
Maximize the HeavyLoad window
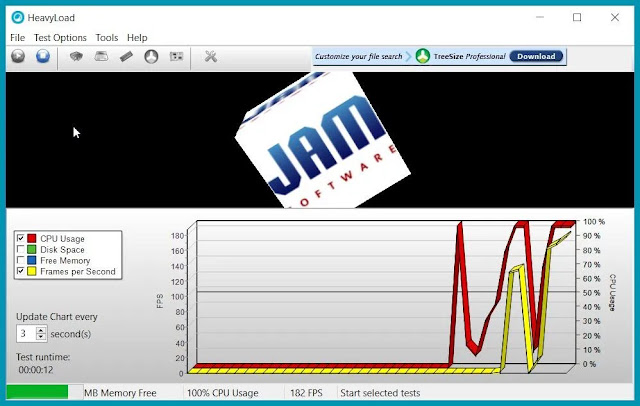[577, 17]
